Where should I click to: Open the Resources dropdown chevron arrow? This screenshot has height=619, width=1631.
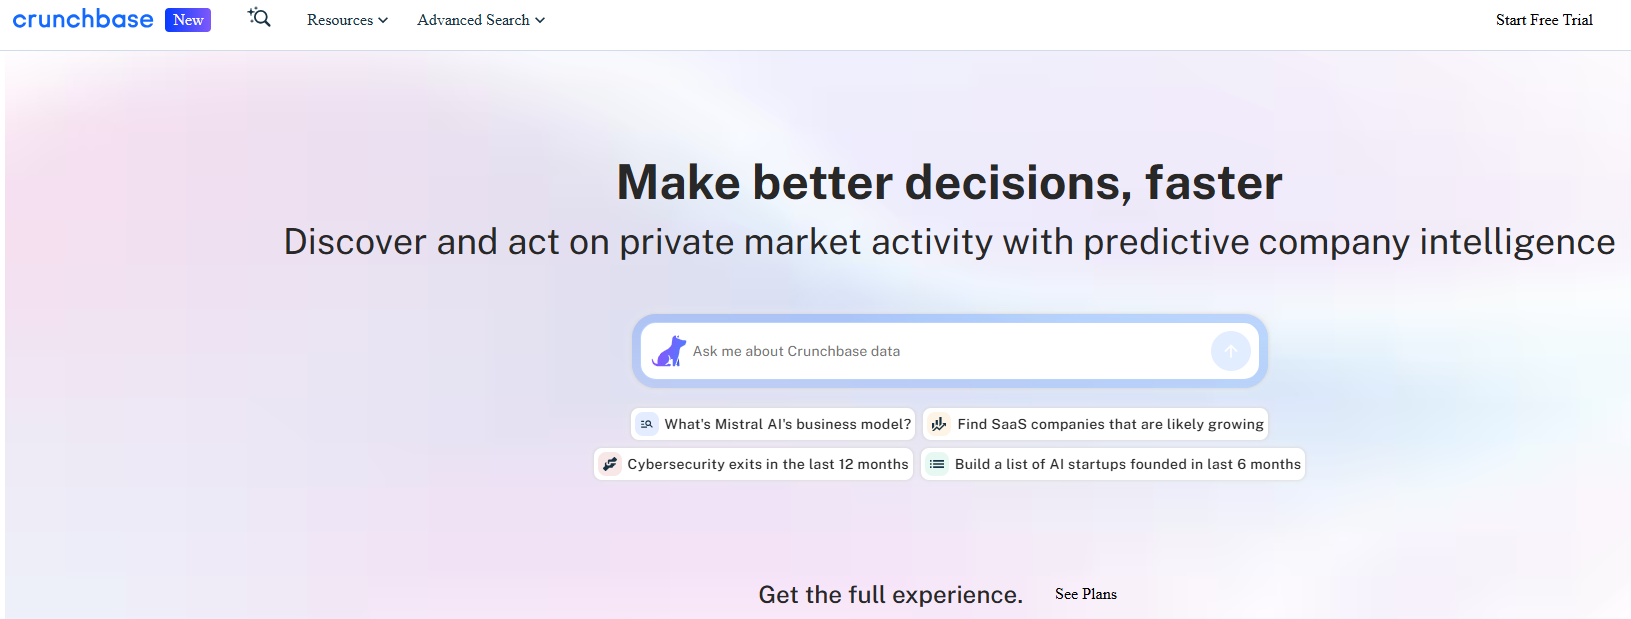(383, 20)
